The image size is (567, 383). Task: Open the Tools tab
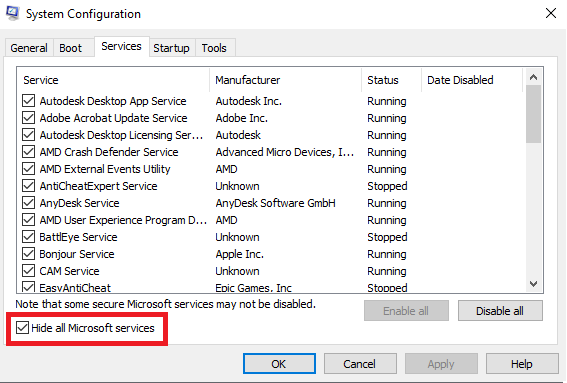[214, 48]
